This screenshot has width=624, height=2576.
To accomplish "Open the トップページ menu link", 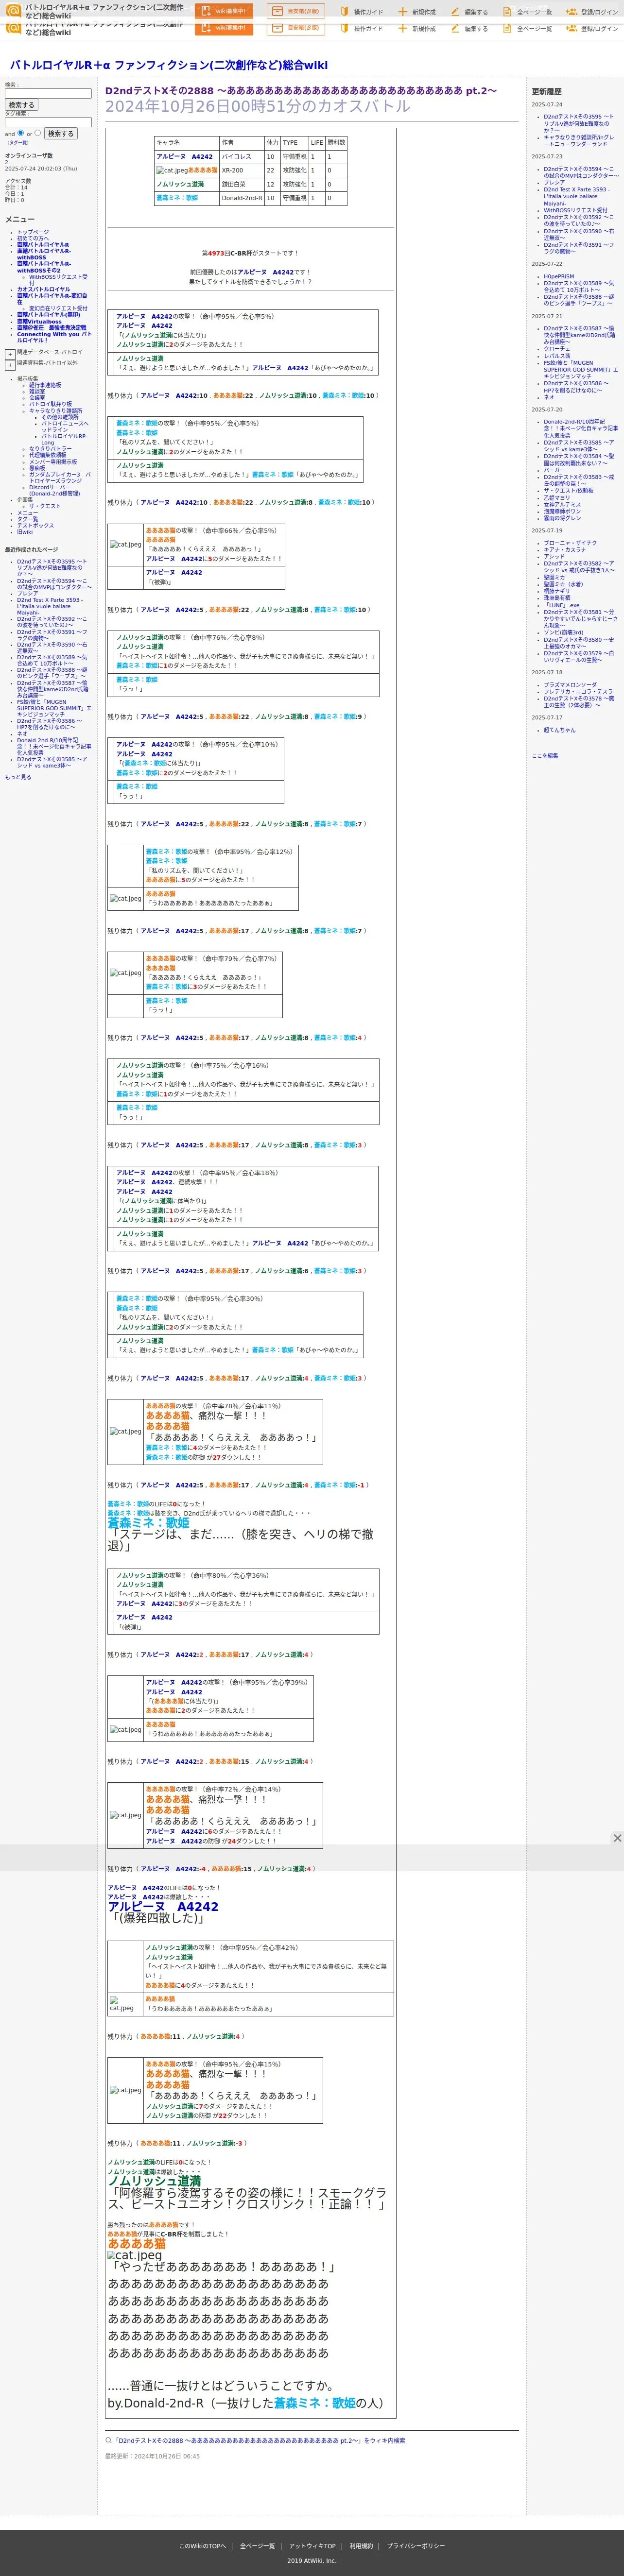I will (x=33, y=232).
